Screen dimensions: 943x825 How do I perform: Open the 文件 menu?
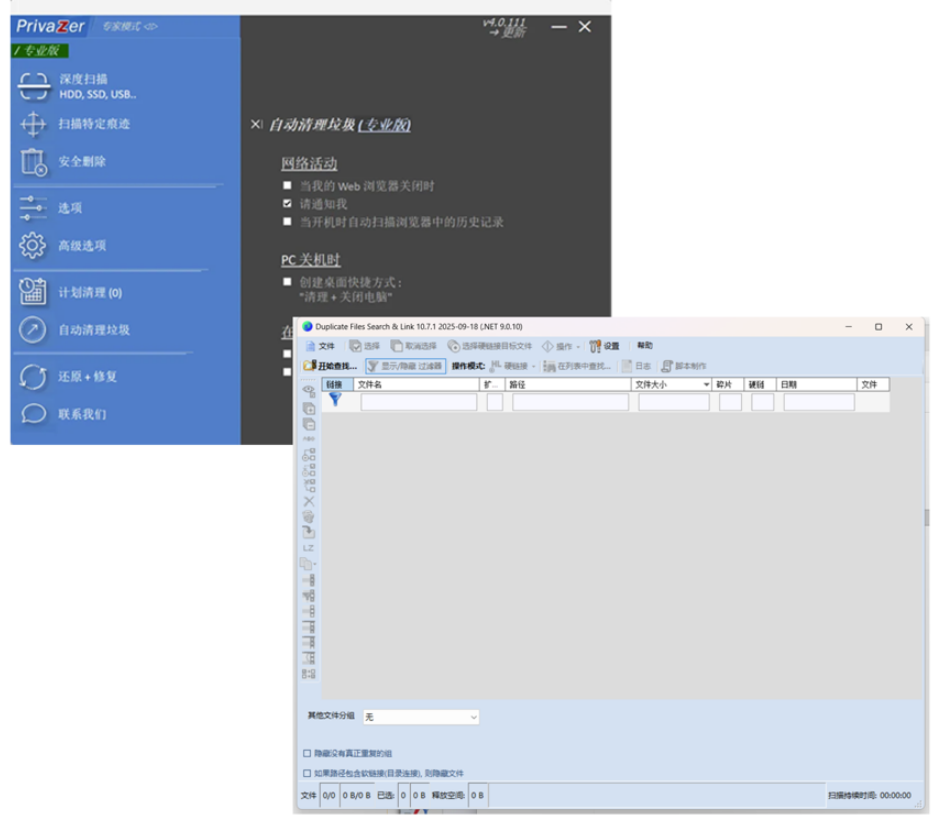tap(320, 346)
